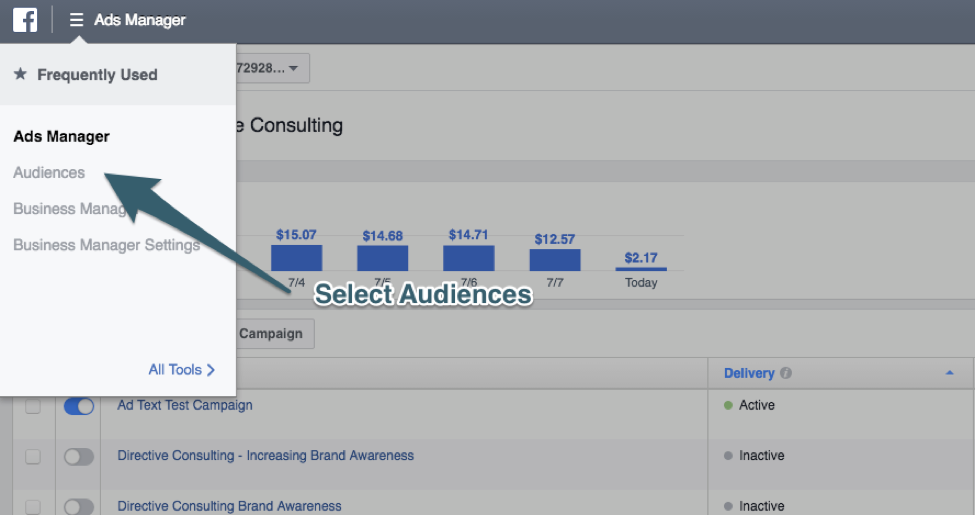Open Business Manager Settings menu item
The image size is (975, 515).
(x=106, y=245)
